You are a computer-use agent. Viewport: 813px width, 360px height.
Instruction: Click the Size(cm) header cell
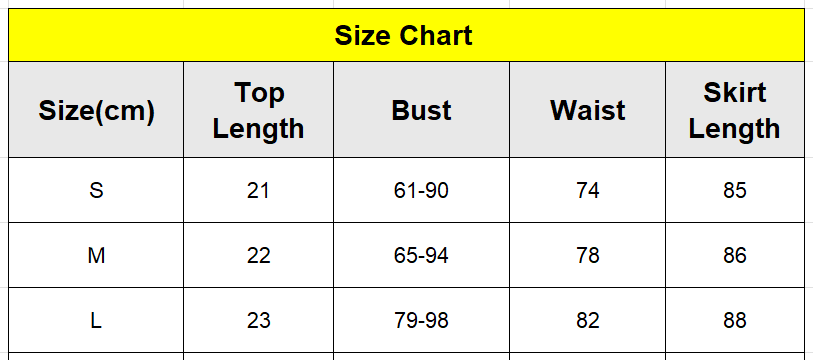[96, 109]
